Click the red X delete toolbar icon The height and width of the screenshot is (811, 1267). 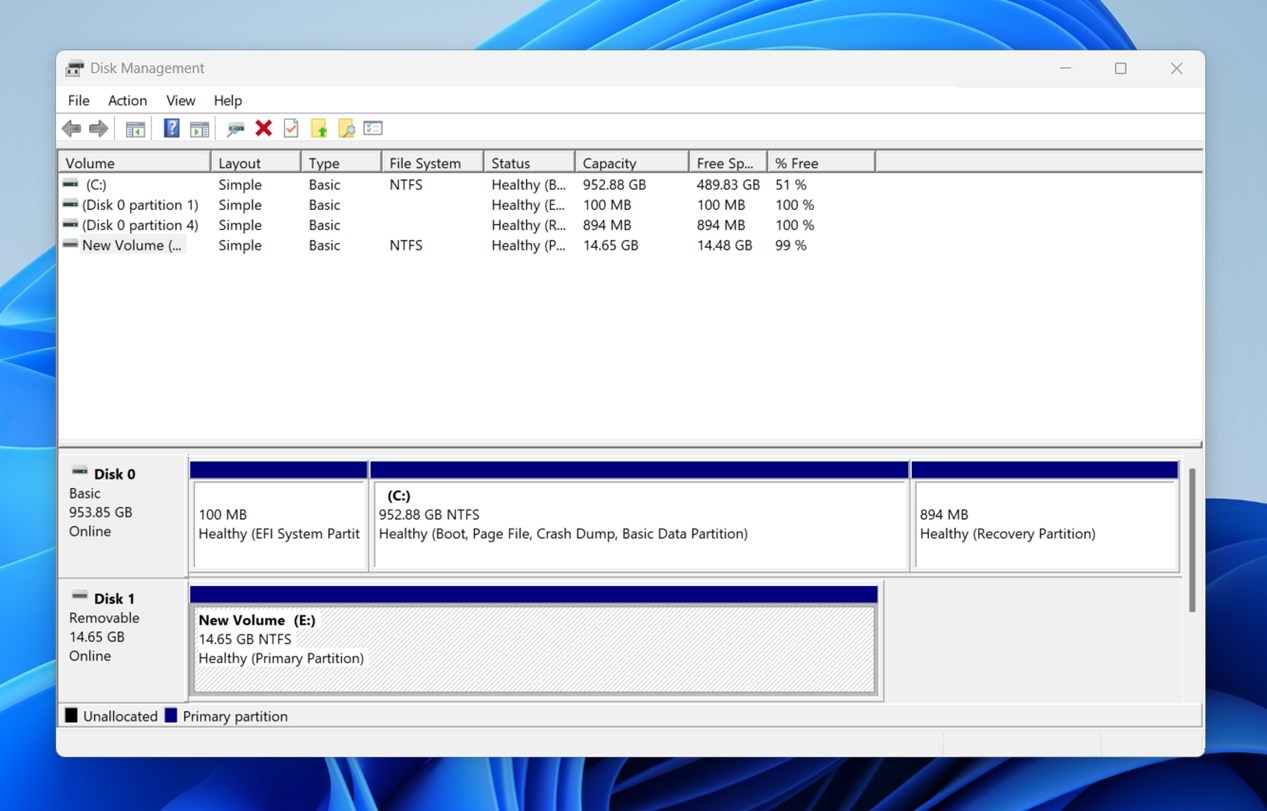(x=263, y=128)
